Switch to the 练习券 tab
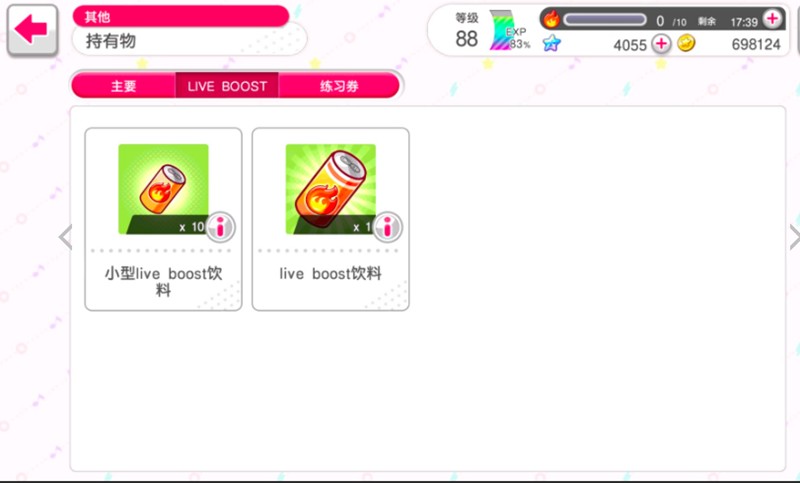This screenshot has width=800, height=483. tap(339, 85)
